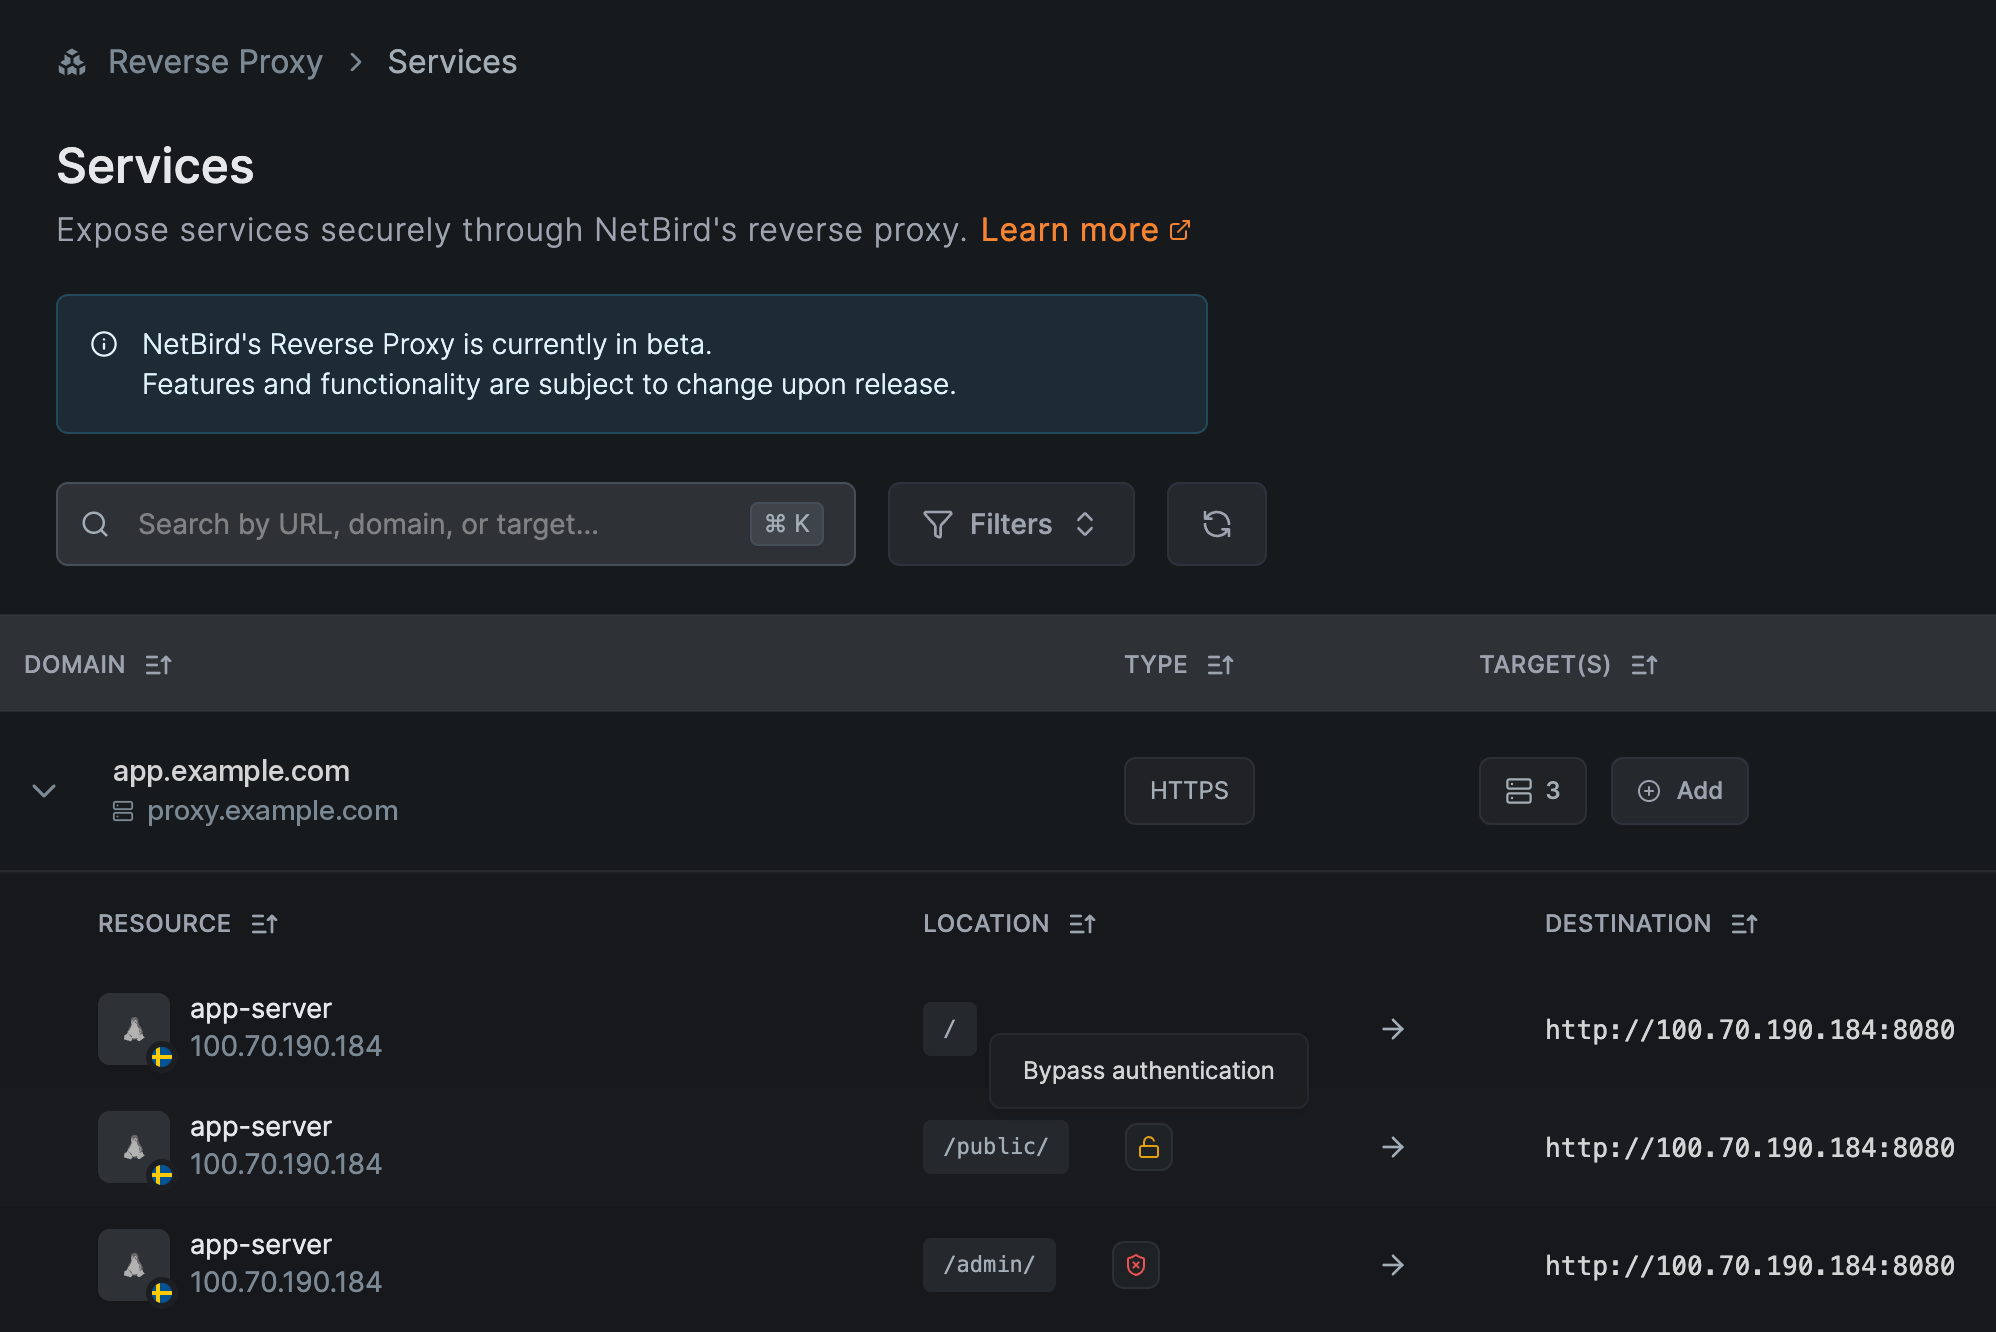The height and width of the screenshot is (1332, 1996).
Task: Click the ⌘ K shortcut badge
Action: (787, 524)
